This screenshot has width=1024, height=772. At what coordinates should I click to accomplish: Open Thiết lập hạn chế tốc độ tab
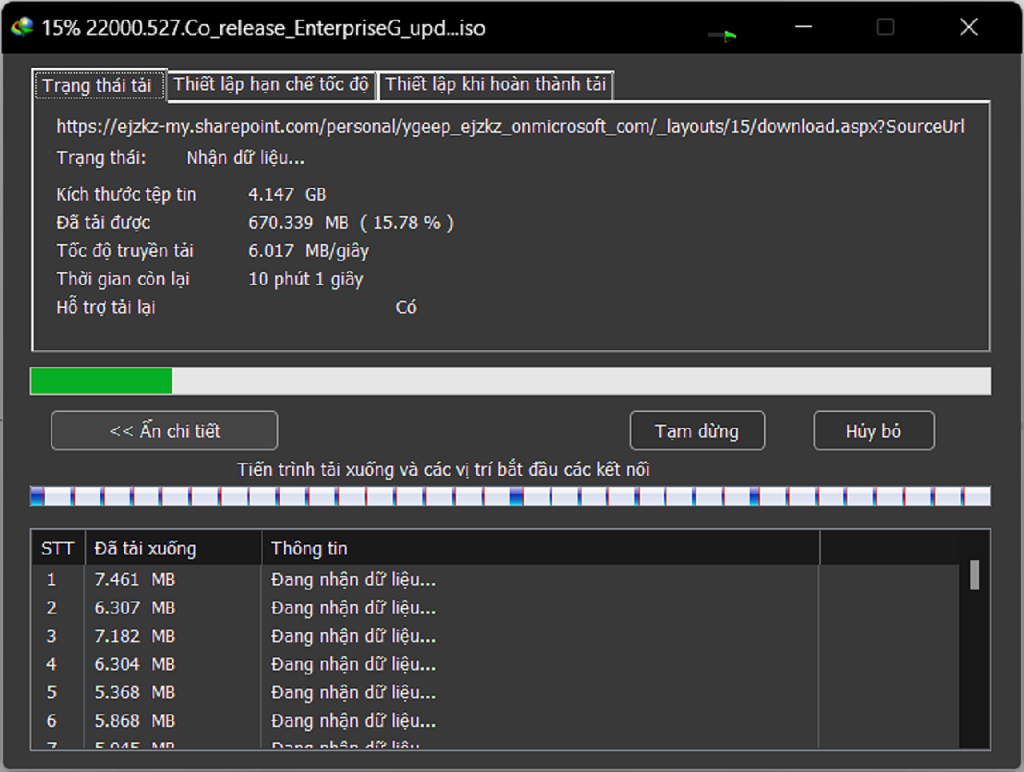point(271,85)
